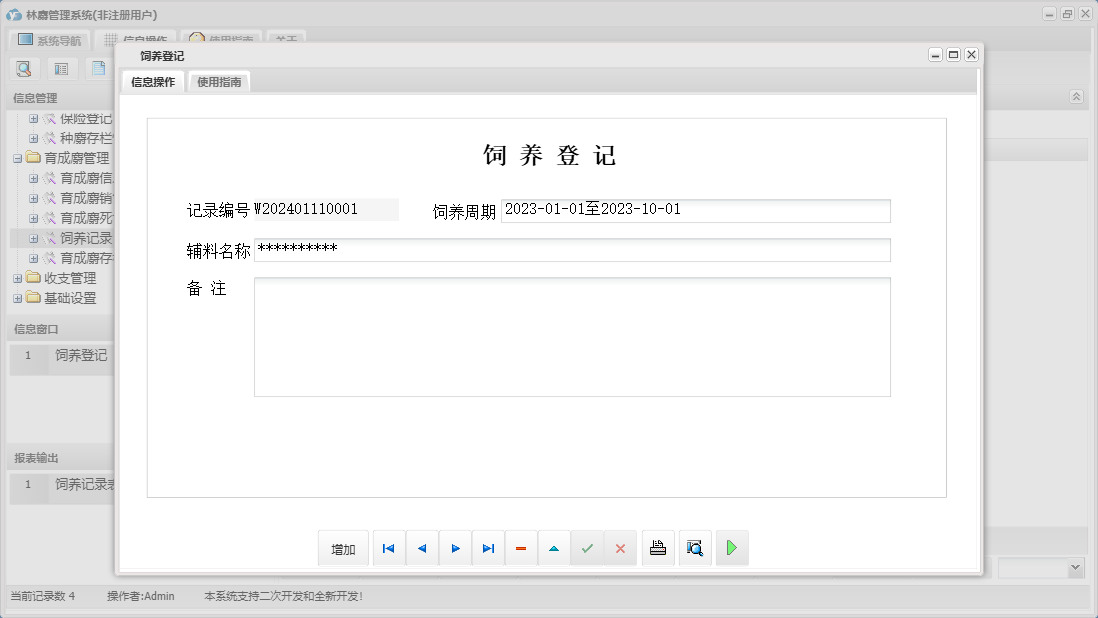Expand the 基础设置 folder node
1098x618 pixels.
tap(16, 297)
